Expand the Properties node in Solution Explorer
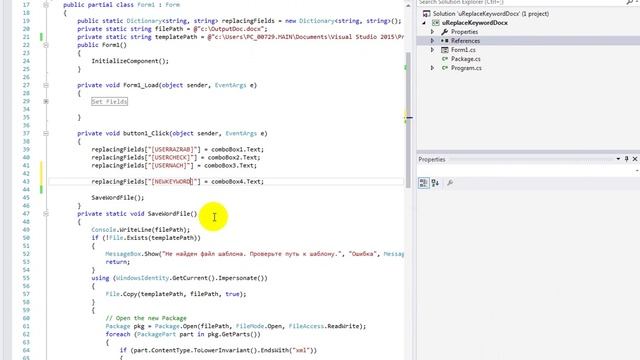Image resolution: width=640 pixels, height=360 pixels. [432, 31]
